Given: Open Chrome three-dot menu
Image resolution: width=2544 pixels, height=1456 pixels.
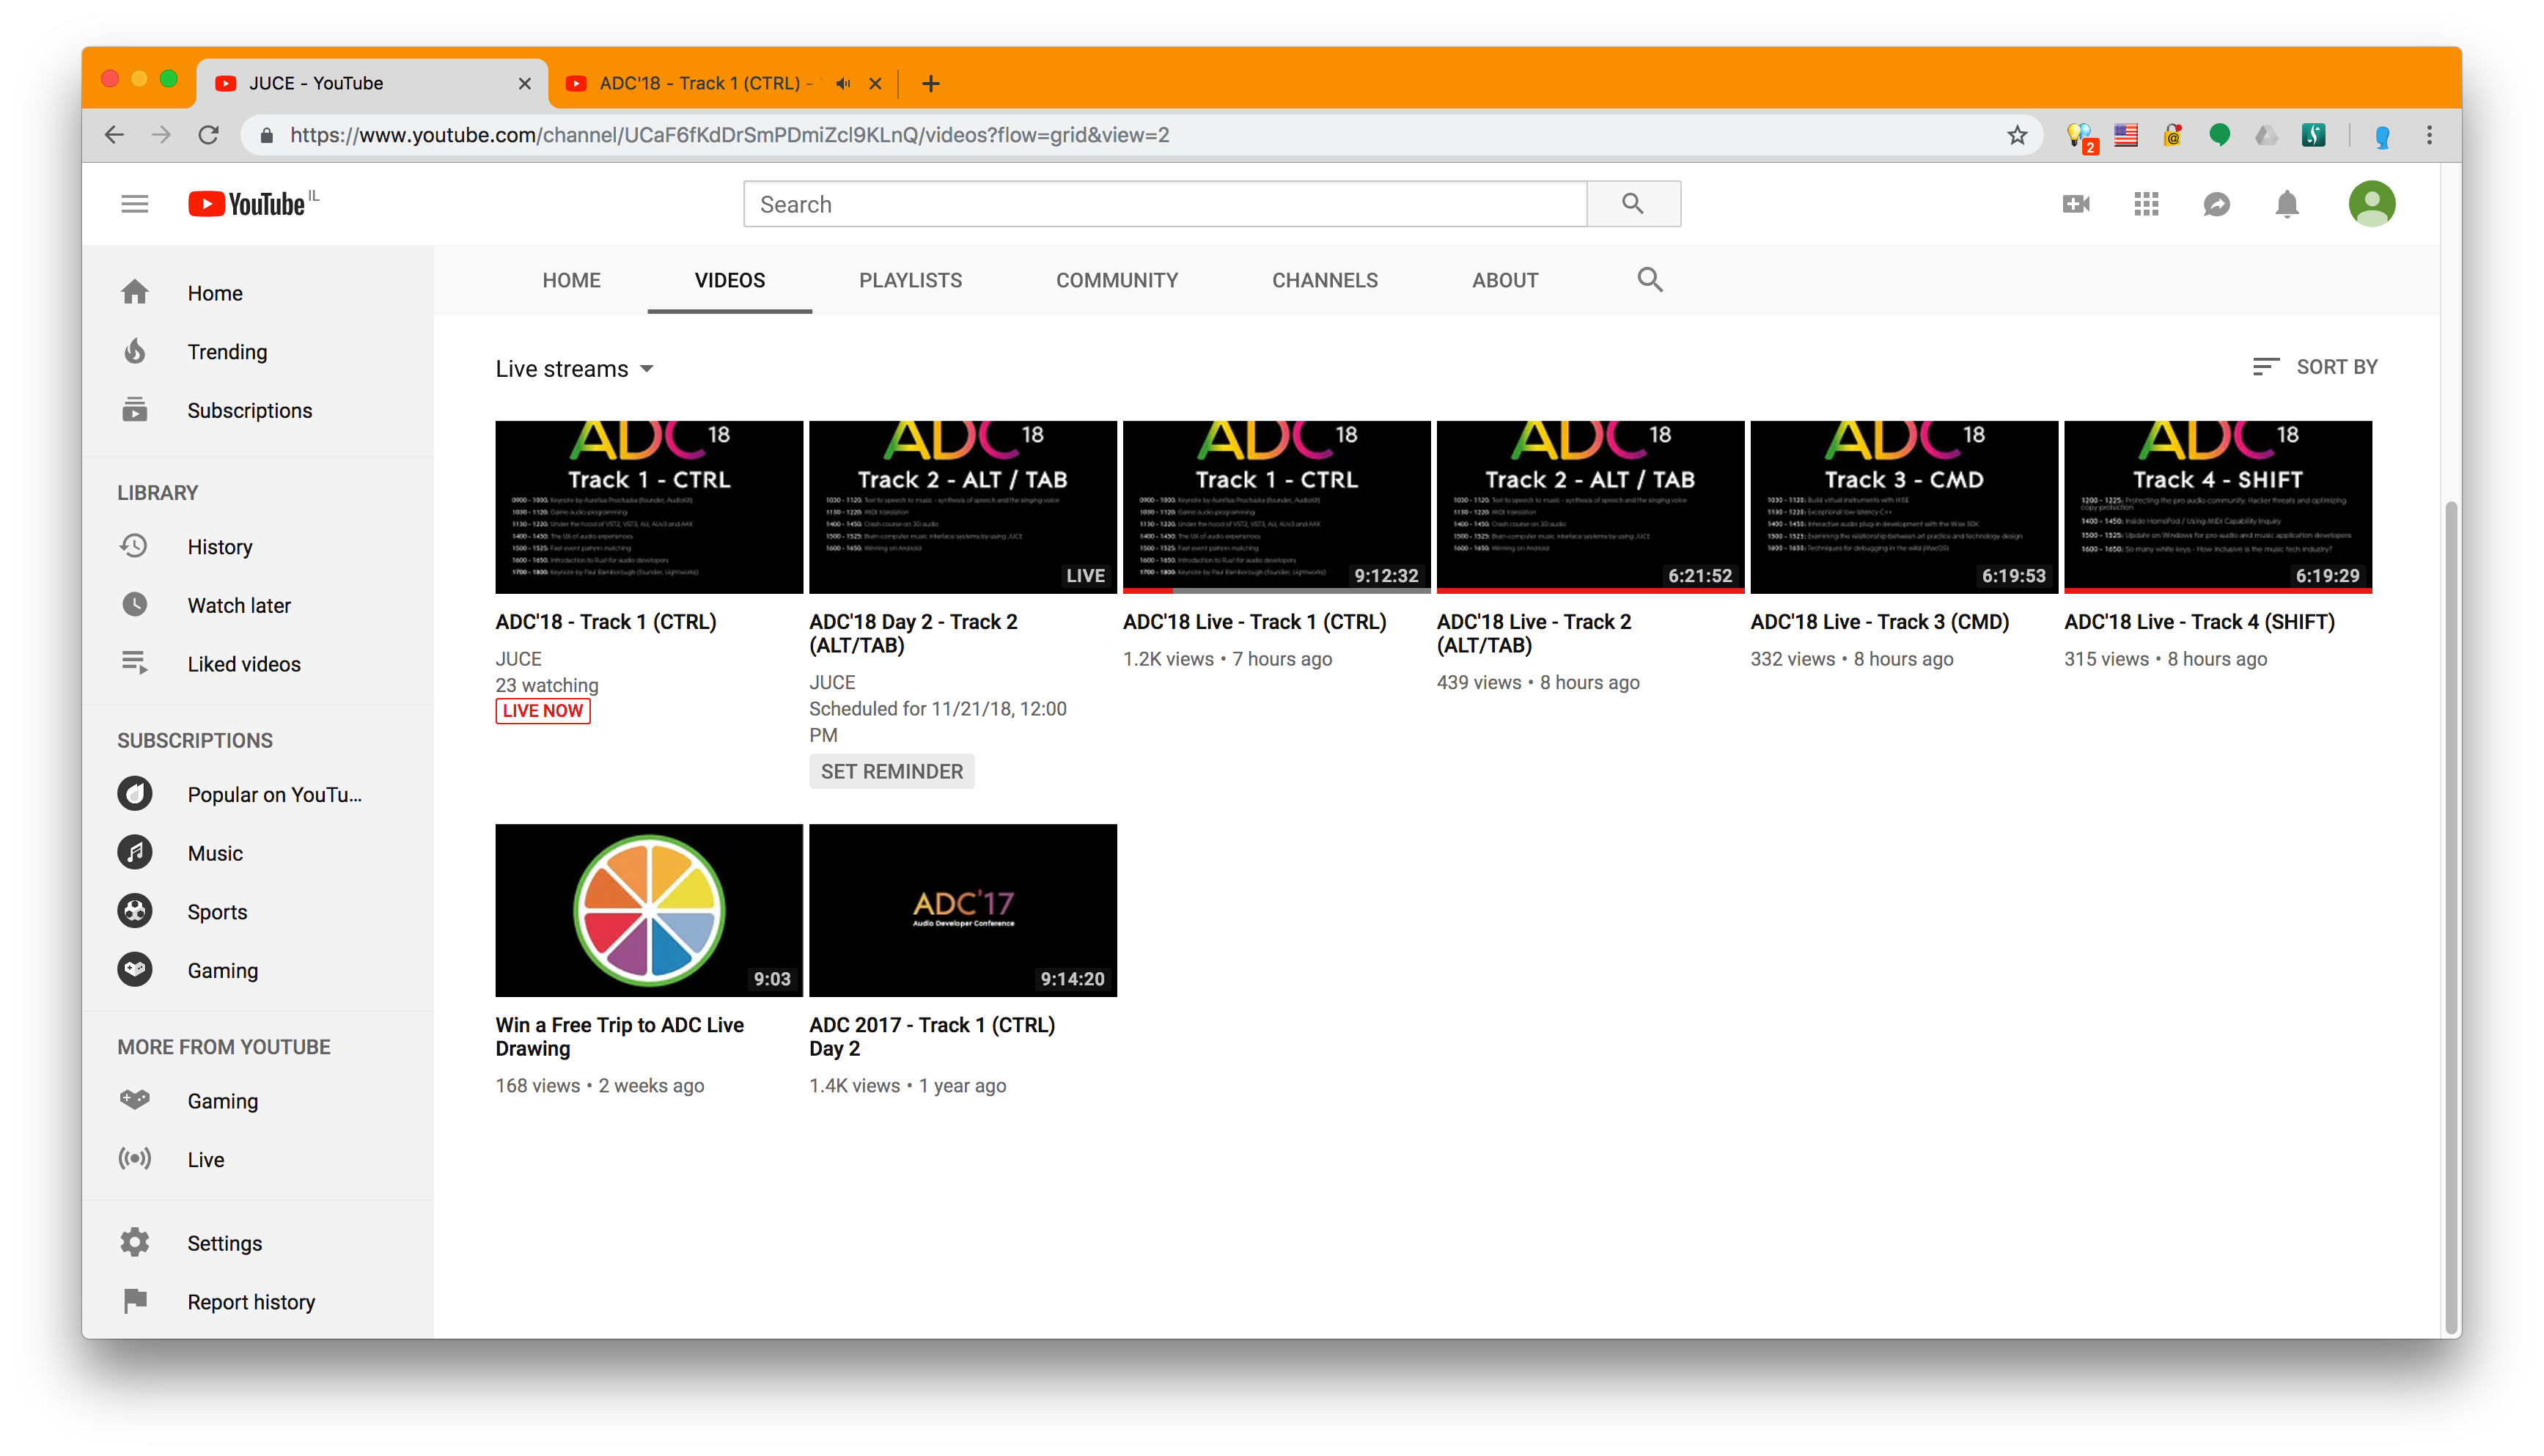Looking at the screenshot, I should click(2429, 135).
